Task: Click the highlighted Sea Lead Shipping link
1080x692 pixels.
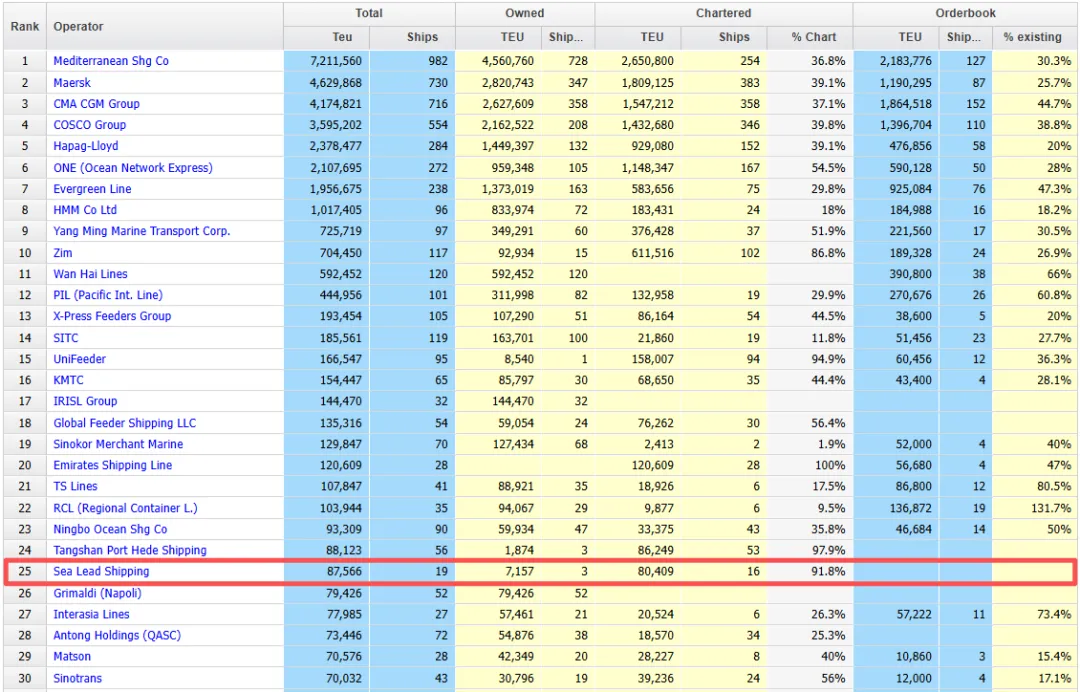Action: click(x=101, y=572)
